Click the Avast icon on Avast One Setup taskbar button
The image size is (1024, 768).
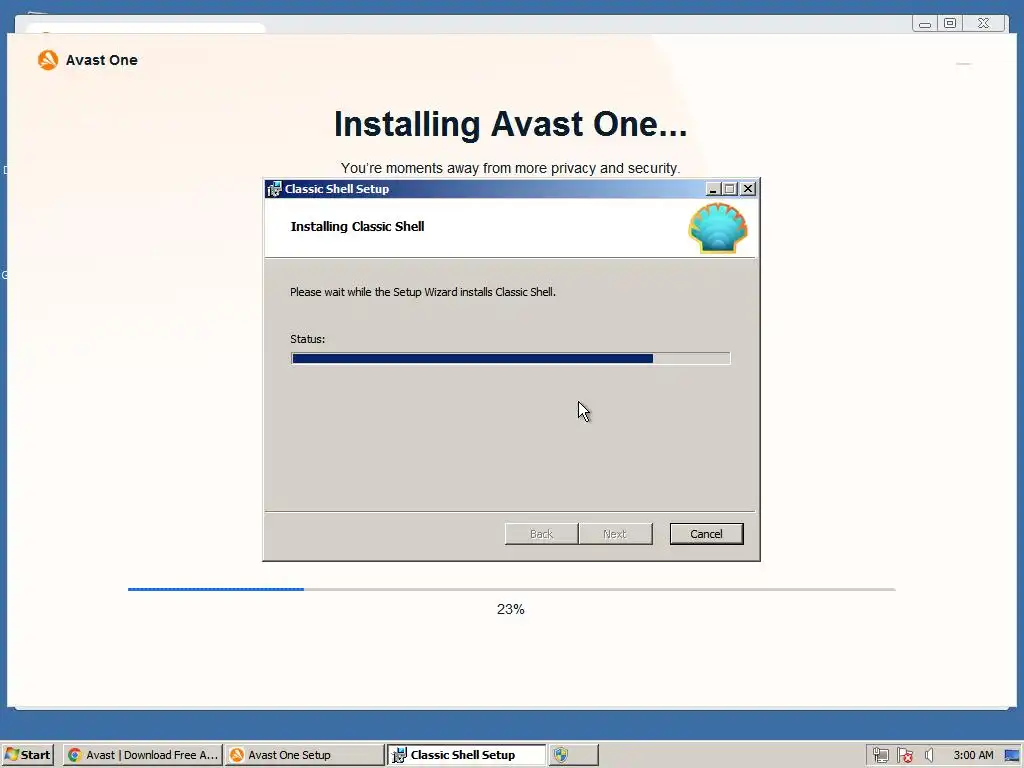(x=237, y=755)
